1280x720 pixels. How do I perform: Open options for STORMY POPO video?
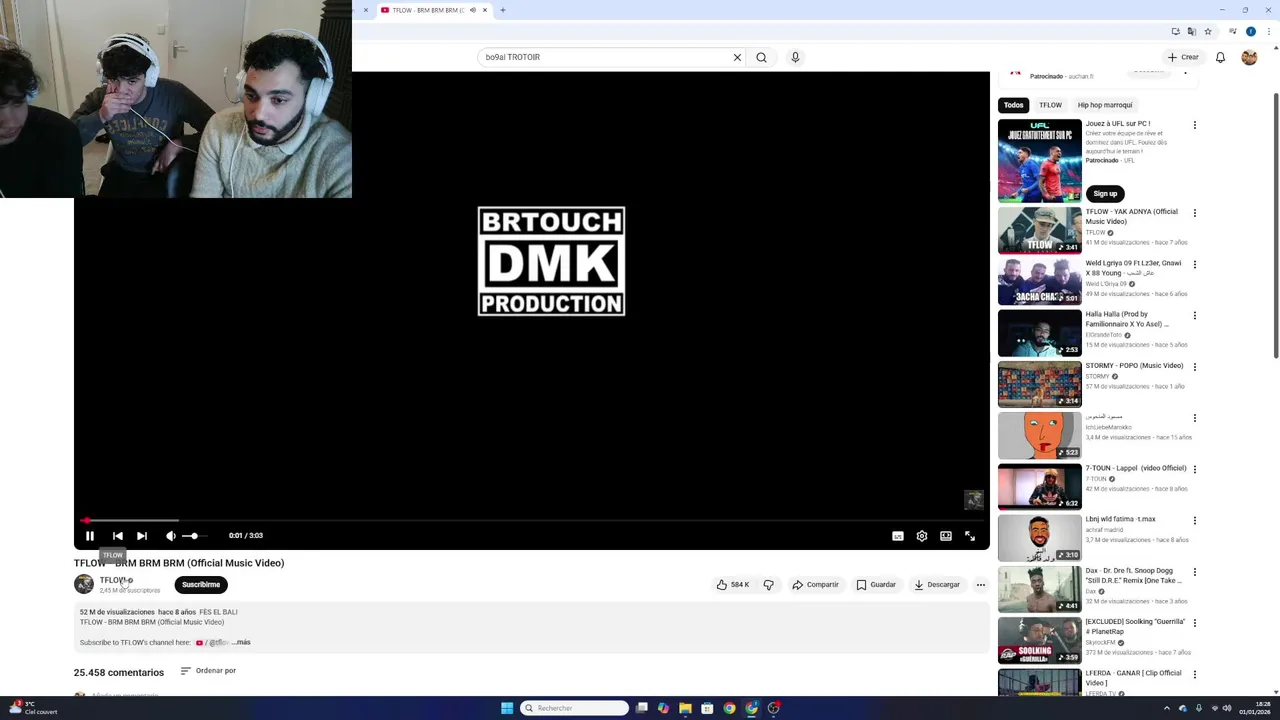pos(1194,367)
